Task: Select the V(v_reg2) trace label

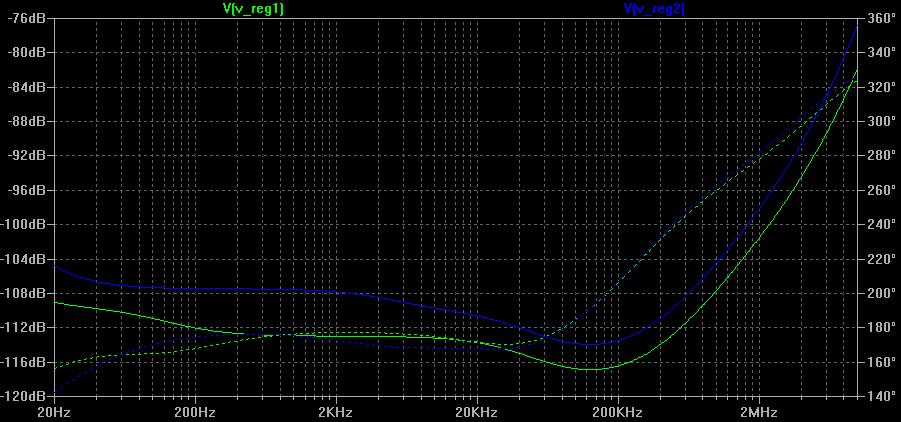Action: click(654, 9)
